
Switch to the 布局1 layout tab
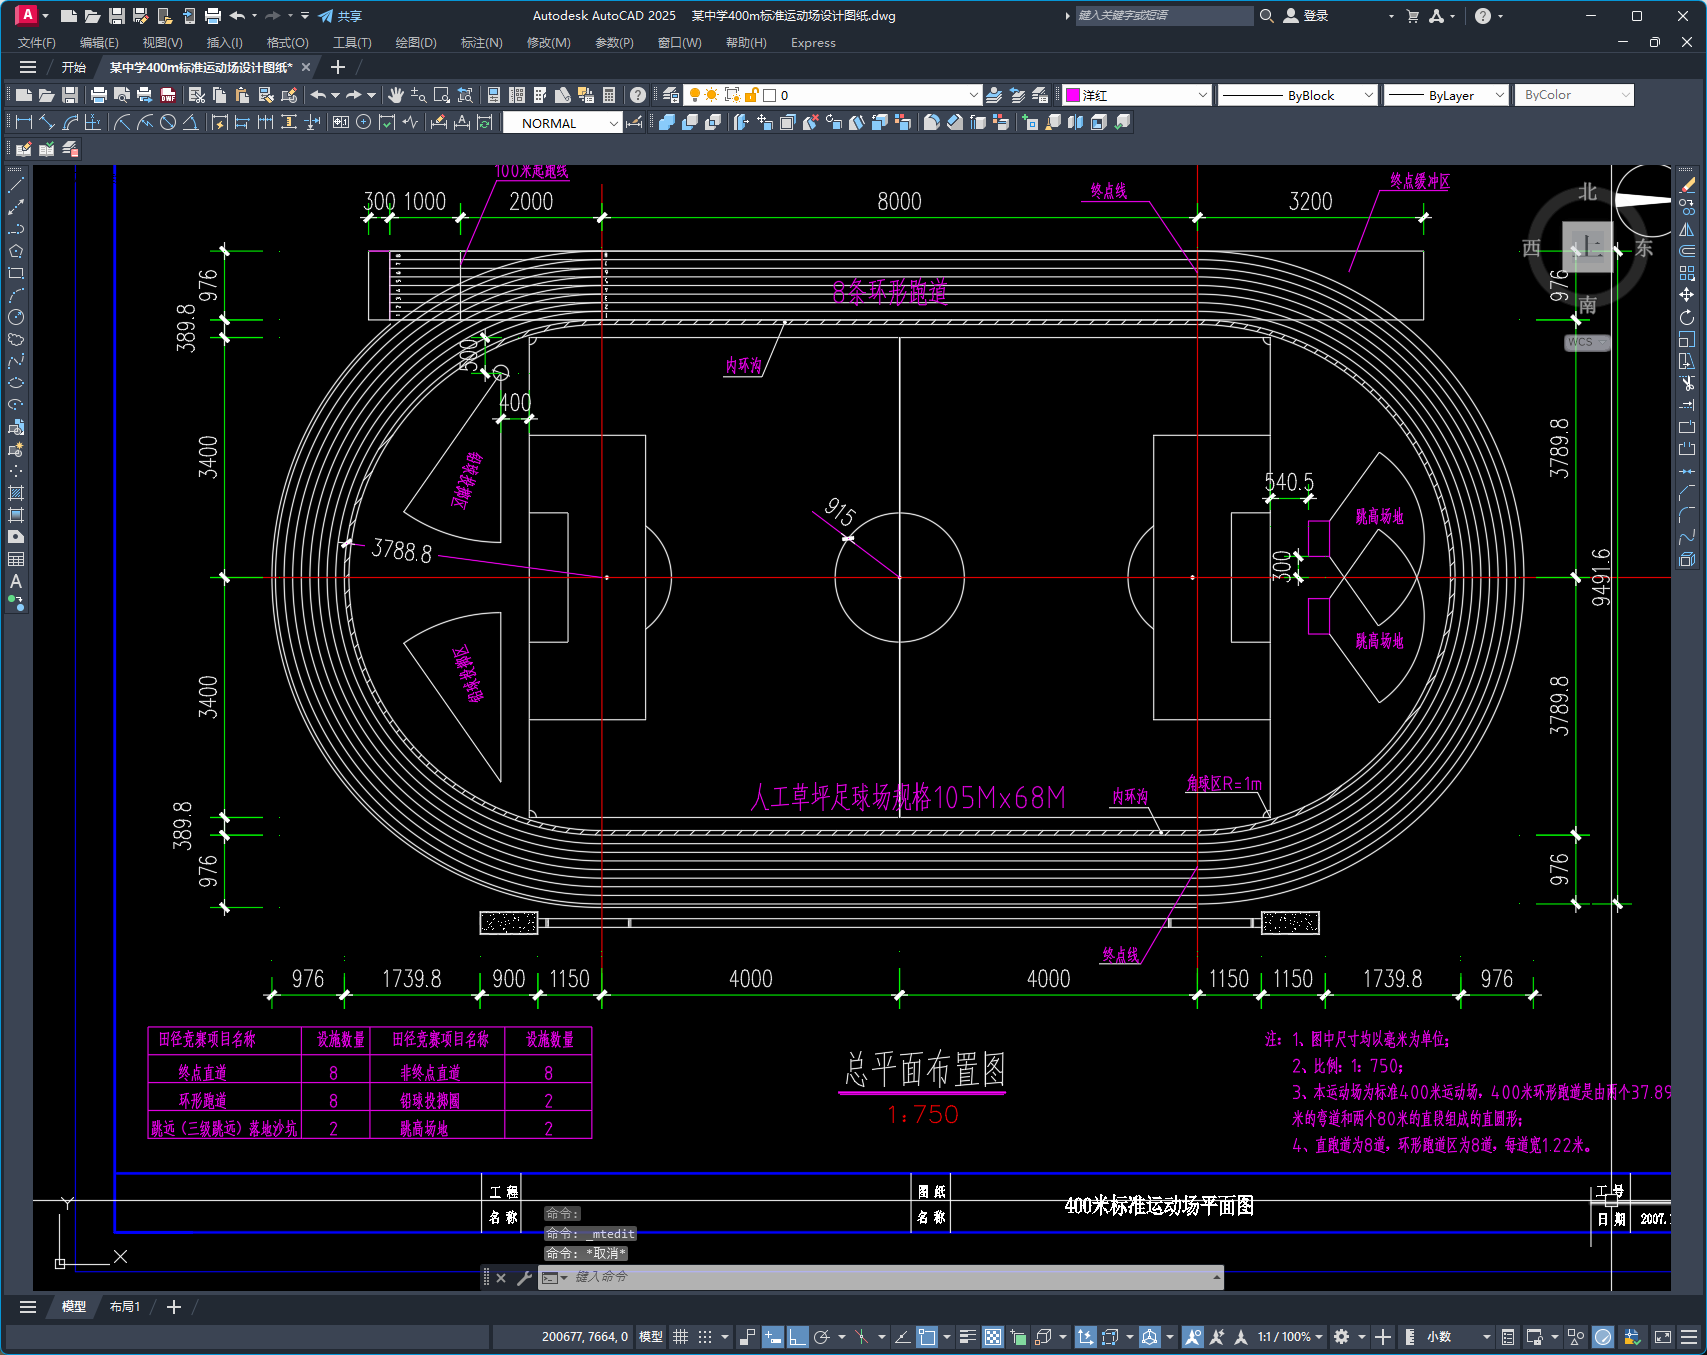125,1307
